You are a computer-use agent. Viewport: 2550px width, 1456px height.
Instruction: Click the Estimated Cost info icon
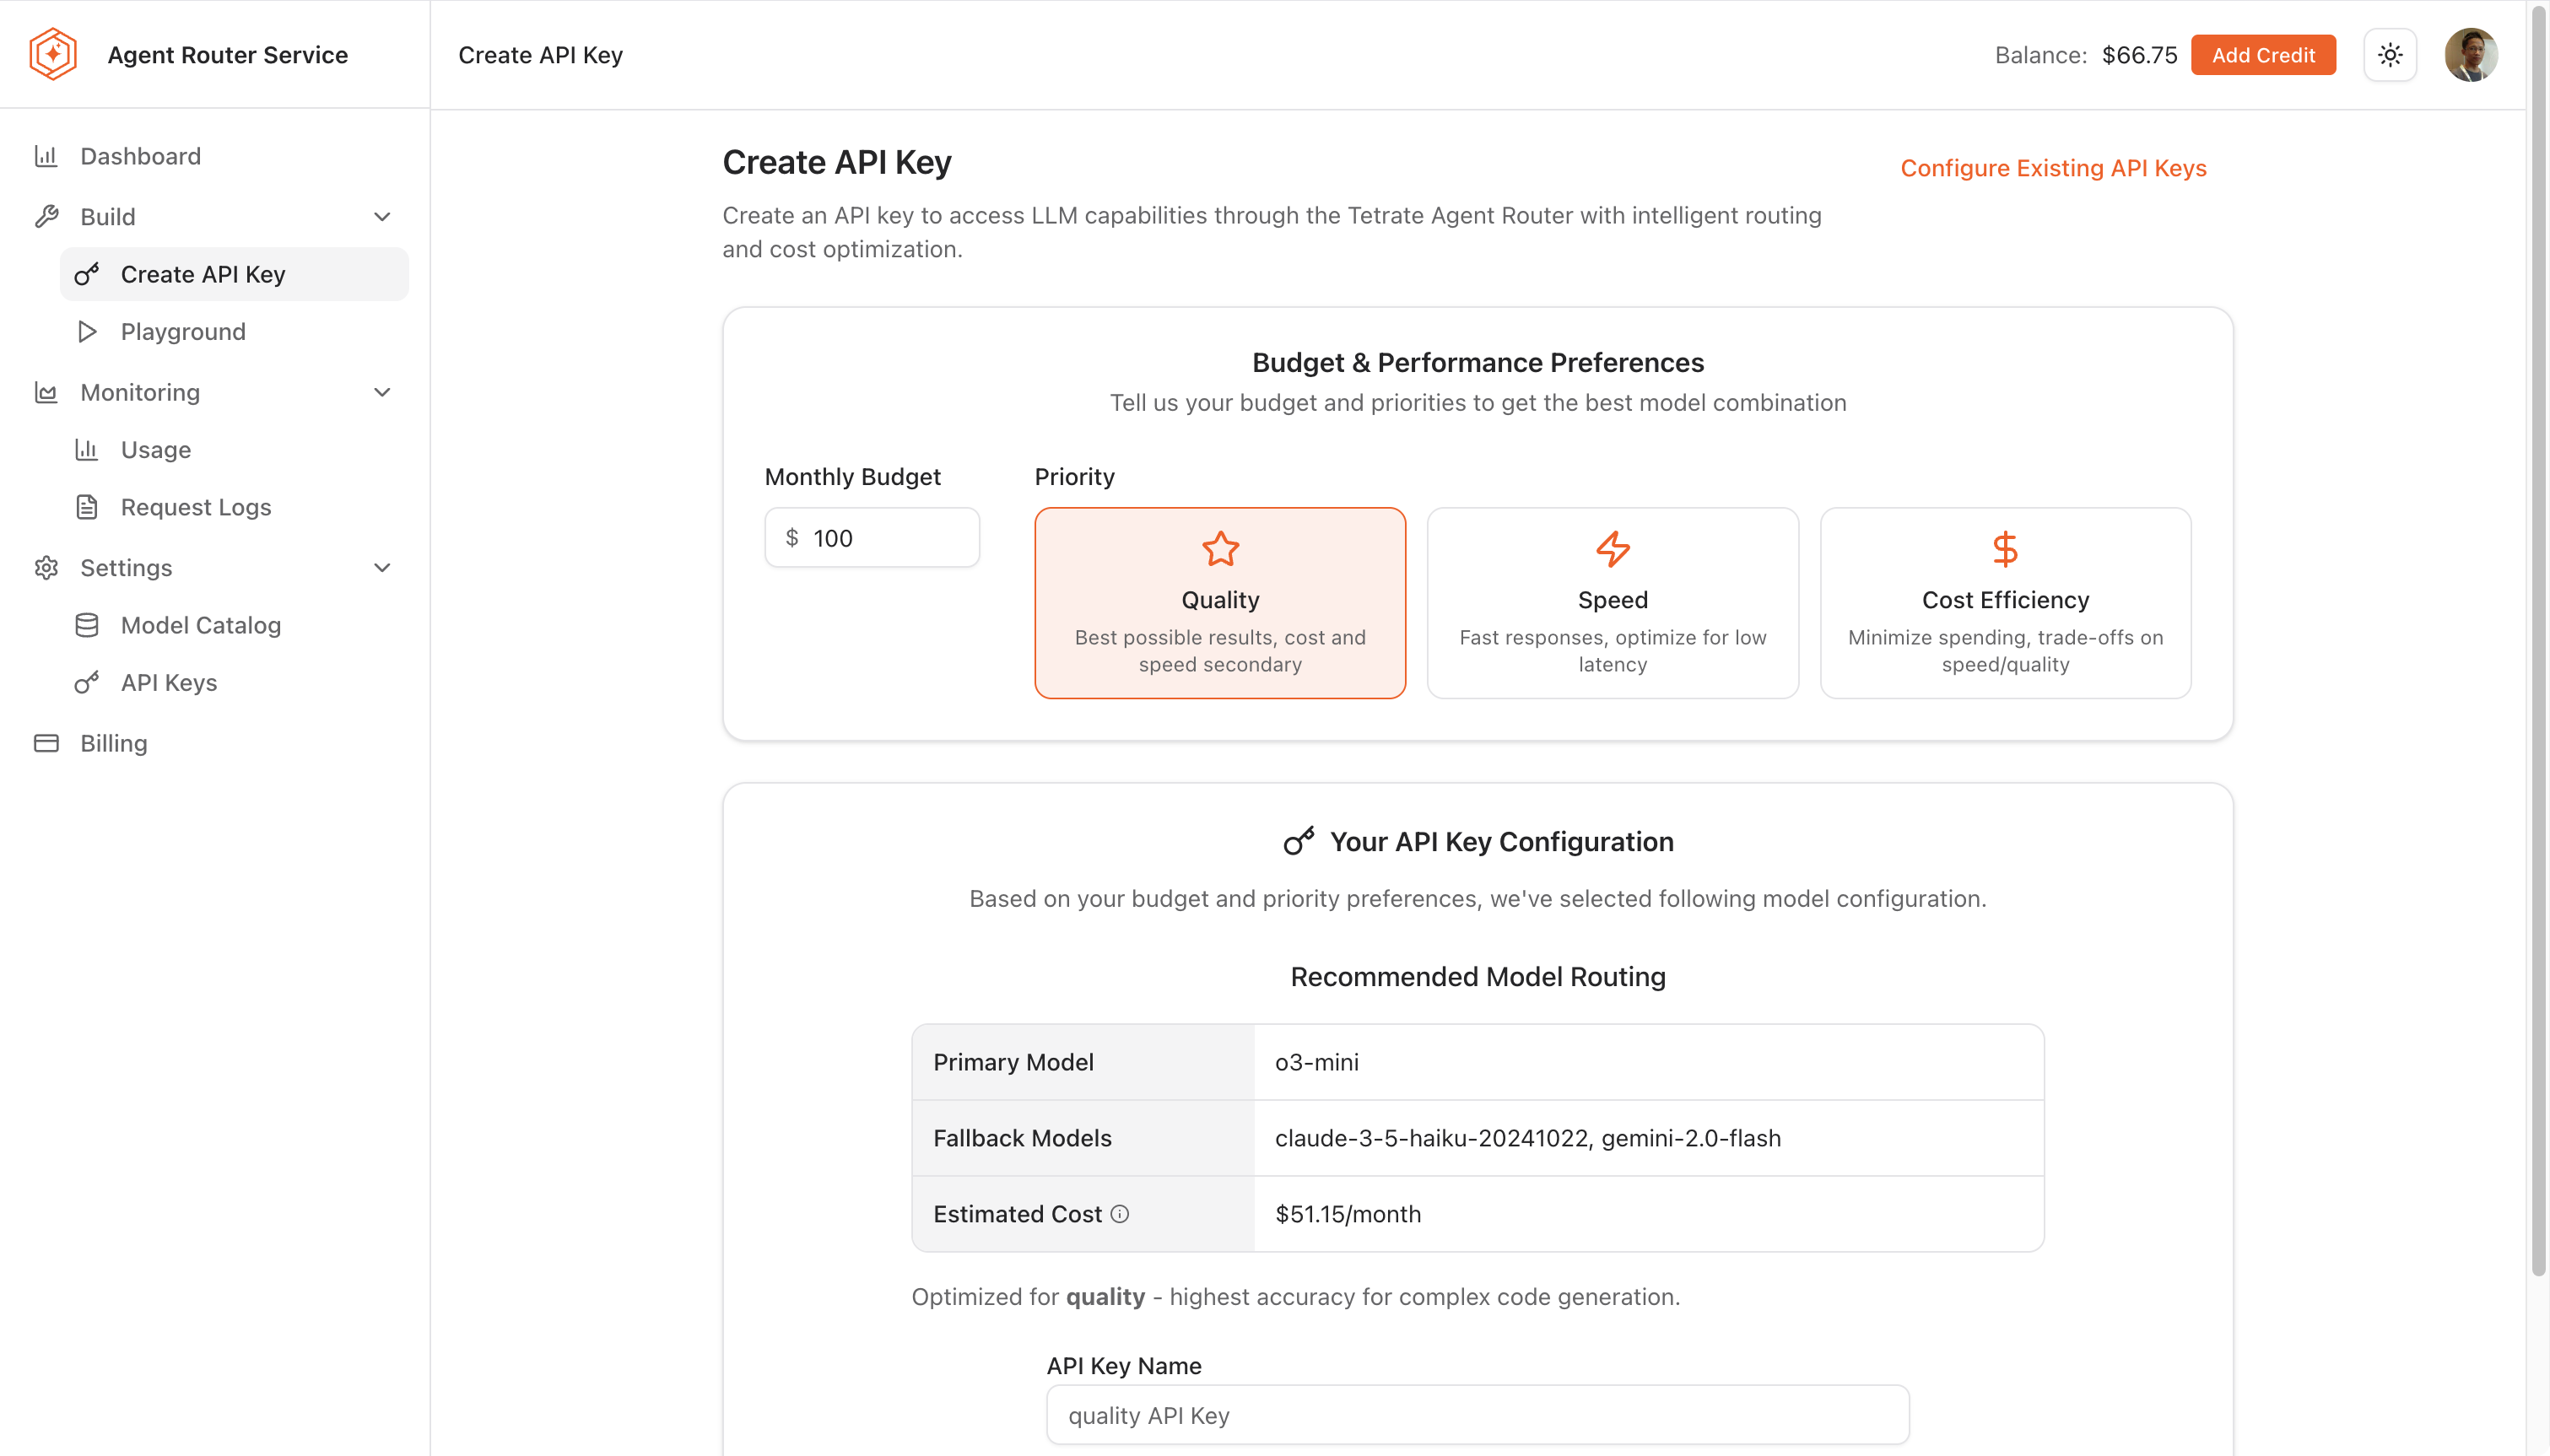(x=1120, y=1213)
